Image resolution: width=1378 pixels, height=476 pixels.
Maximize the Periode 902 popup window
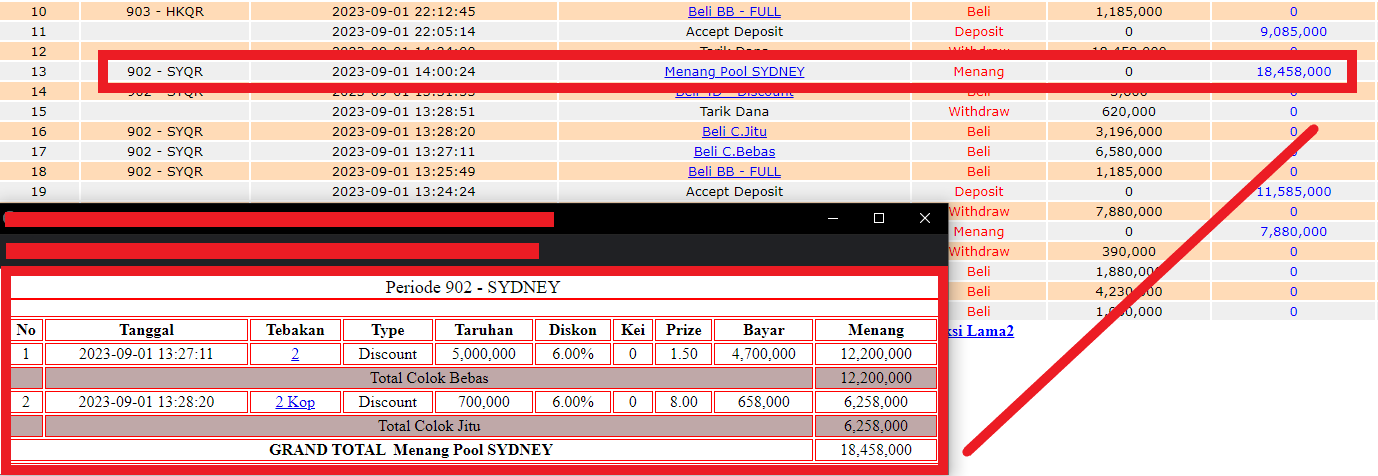tap(879, 218)
